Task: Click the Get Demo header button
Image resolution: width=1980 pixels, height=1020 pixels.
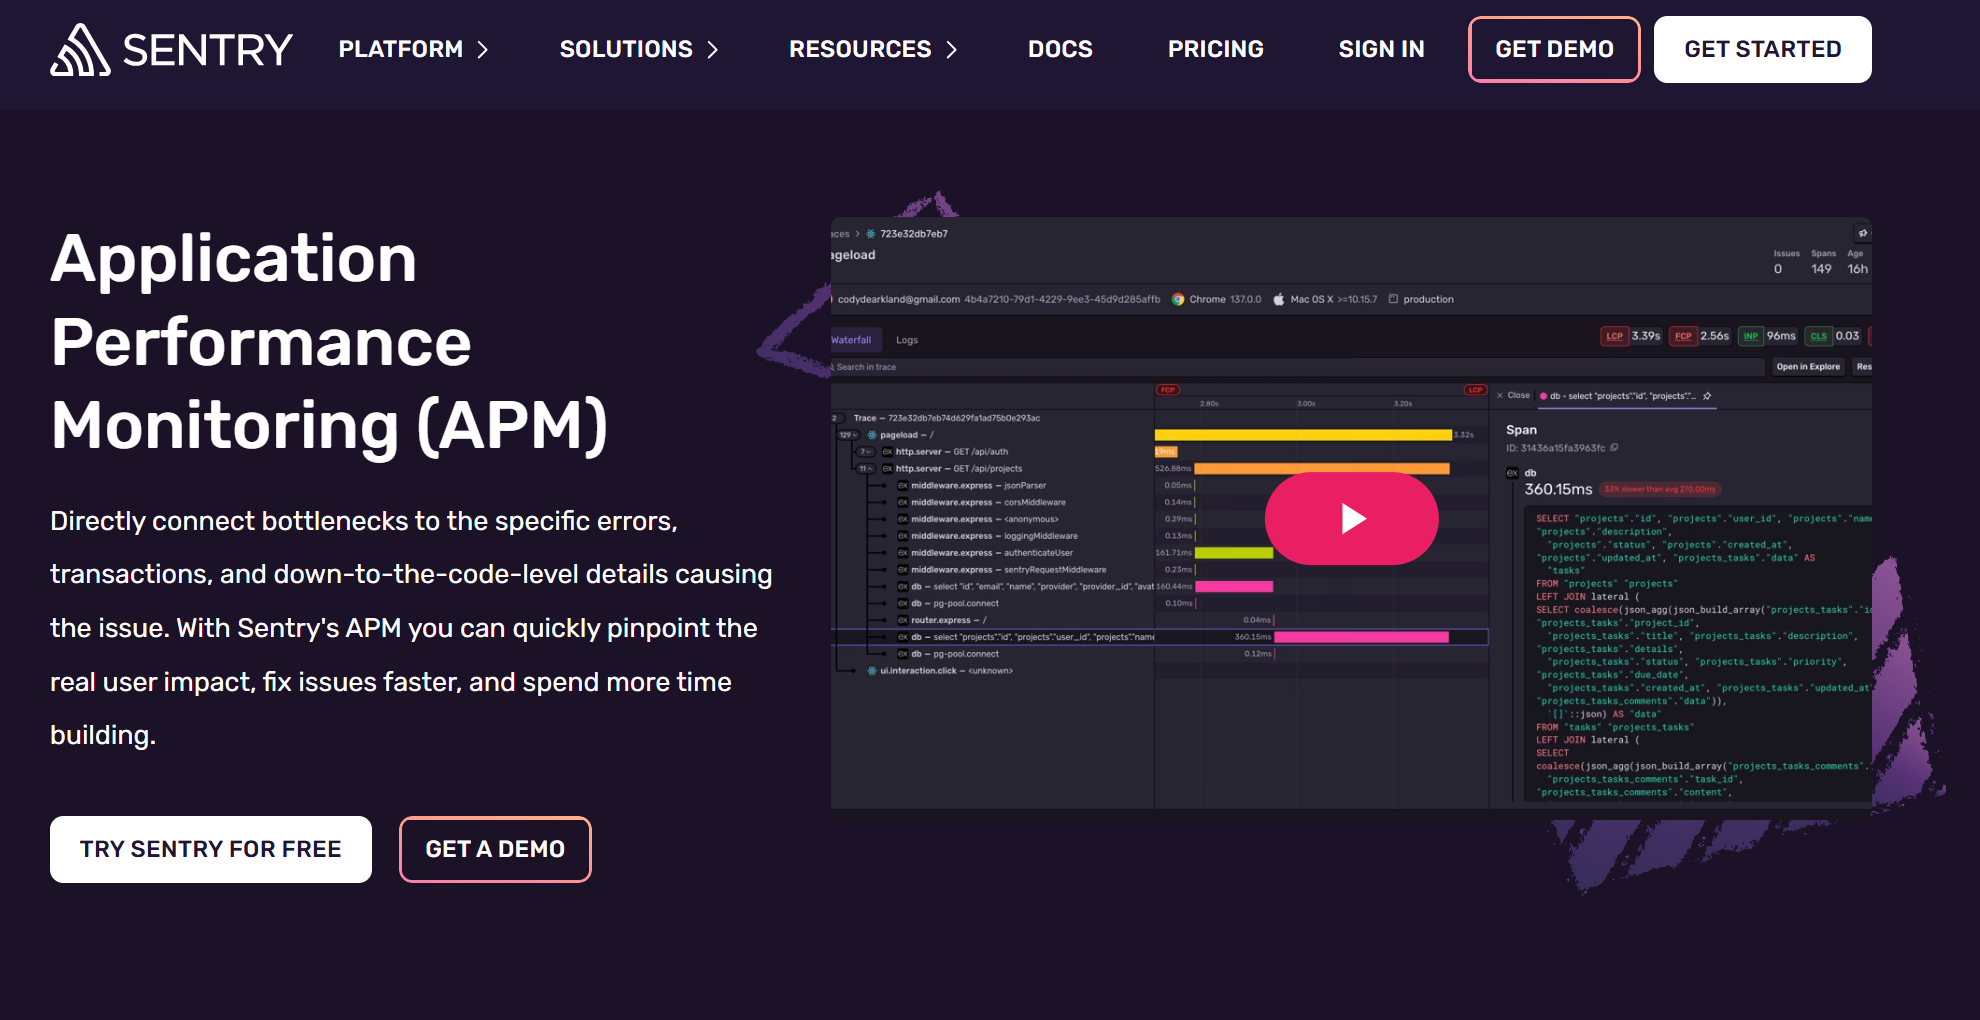Action: pos(1554,49)
